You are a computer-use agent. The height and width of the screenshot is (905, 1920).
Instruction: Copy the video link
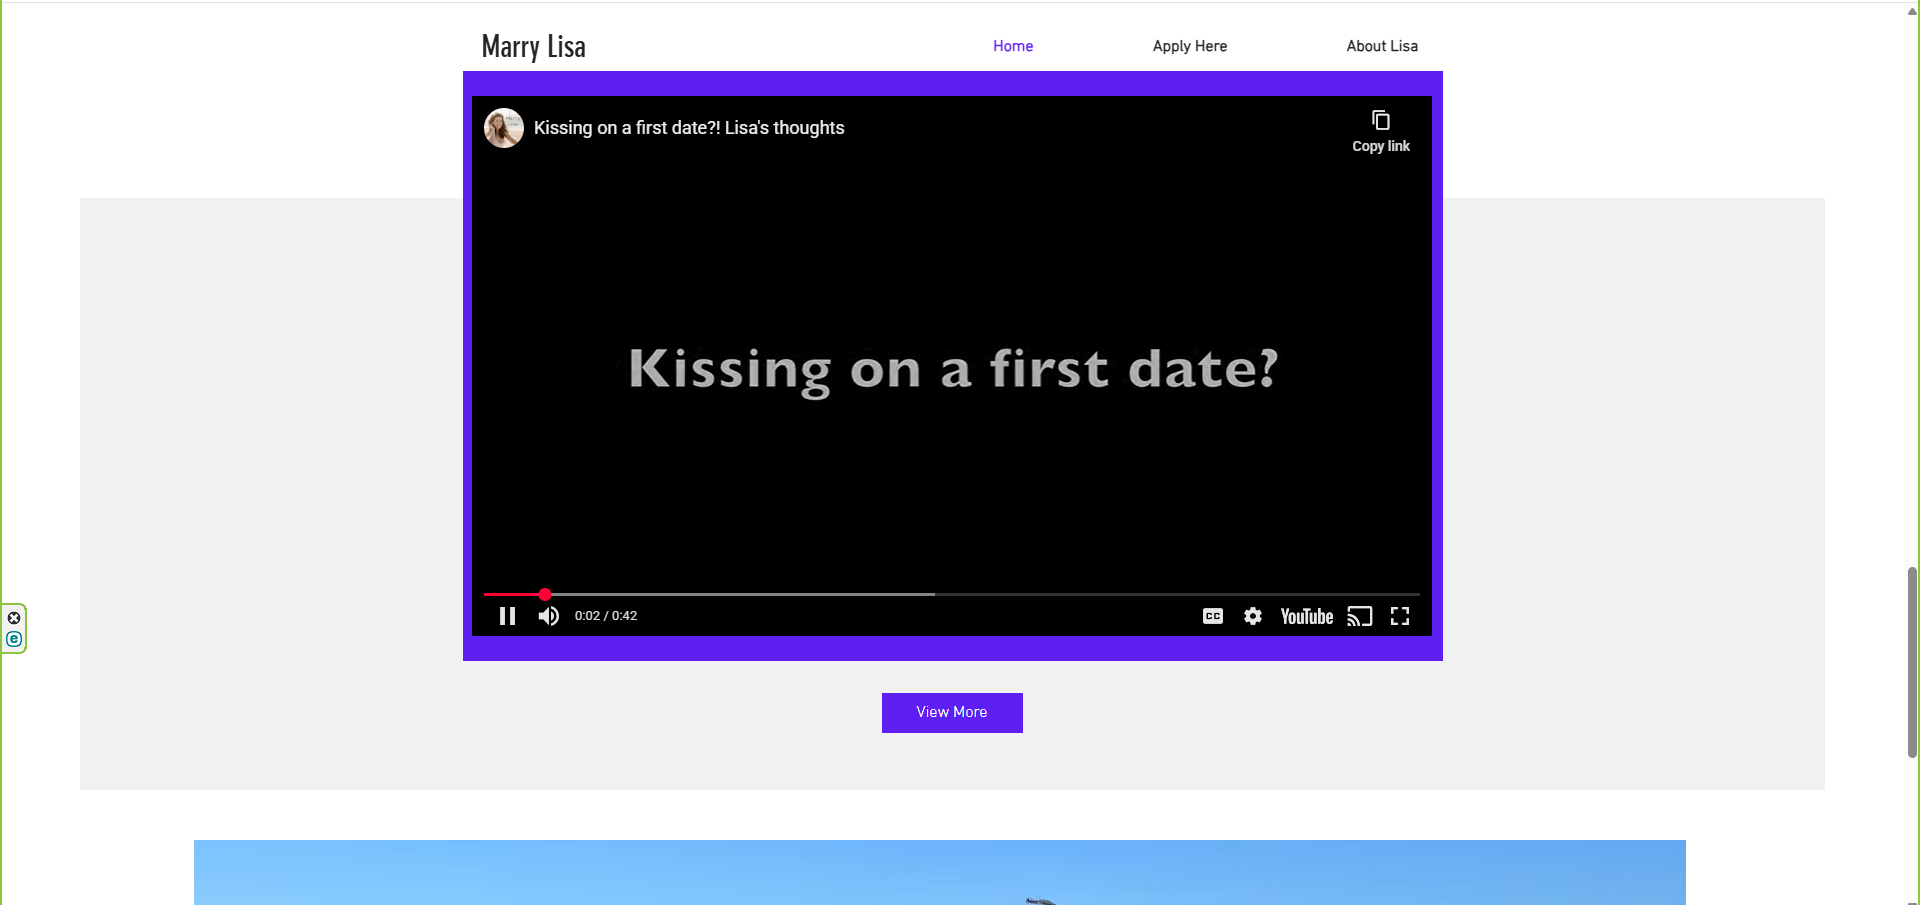click(1380, 131)
